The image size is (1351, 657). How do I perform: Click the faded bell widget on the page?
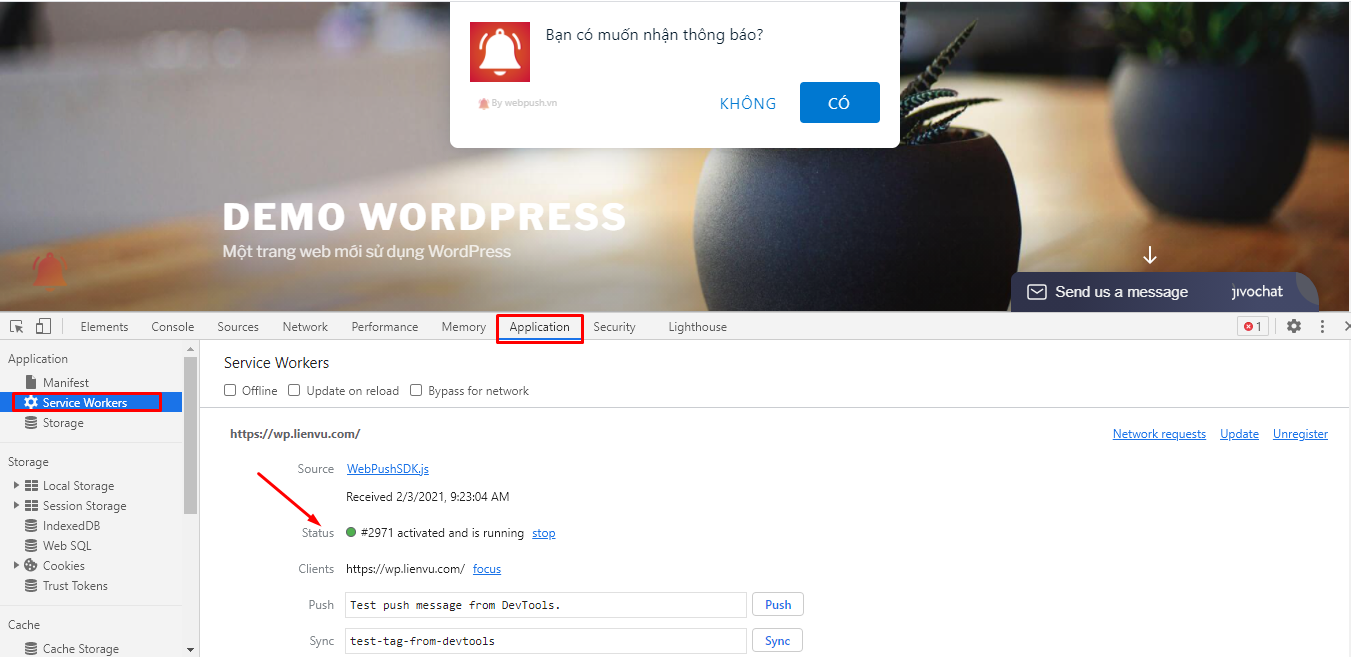(x=49, y=269)
